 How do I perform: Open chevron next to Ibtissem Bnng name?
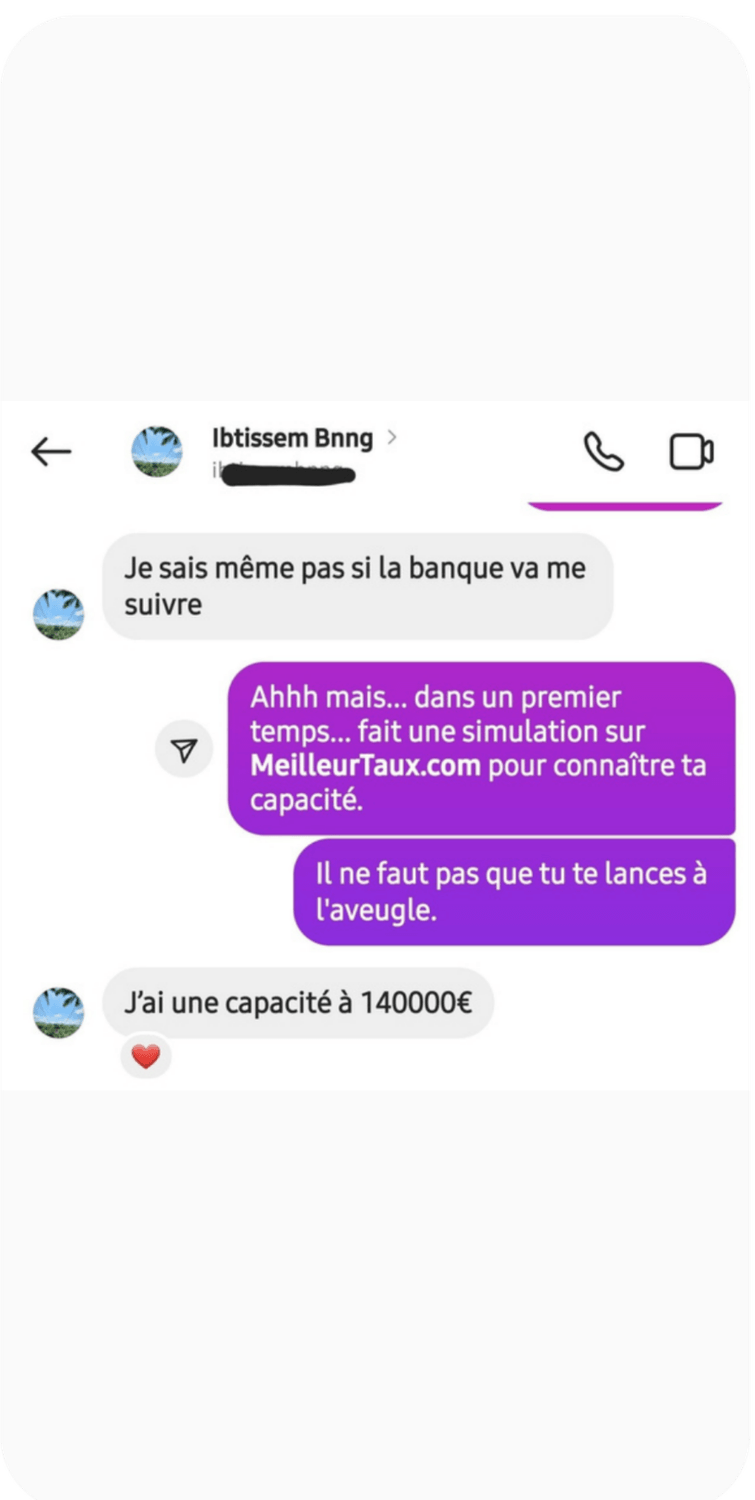392,437
